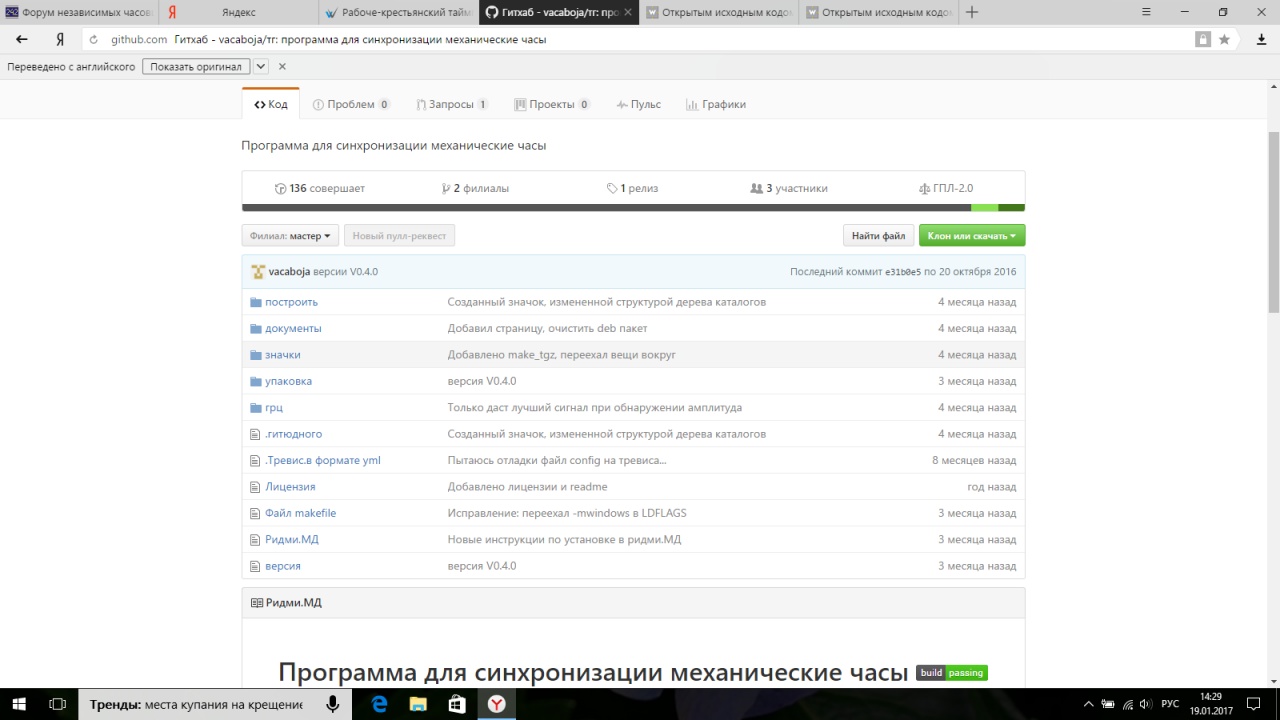Click the browser back arrow
The height and width of the screenshot is (720, 1280).
tap(22, 40)
